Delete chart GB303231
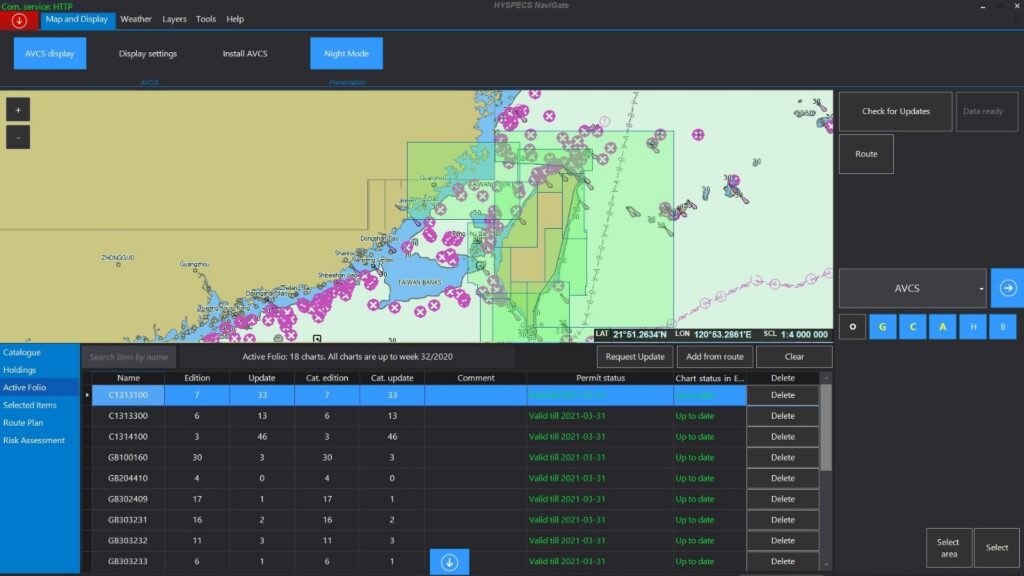 click(x=782, y=520)
